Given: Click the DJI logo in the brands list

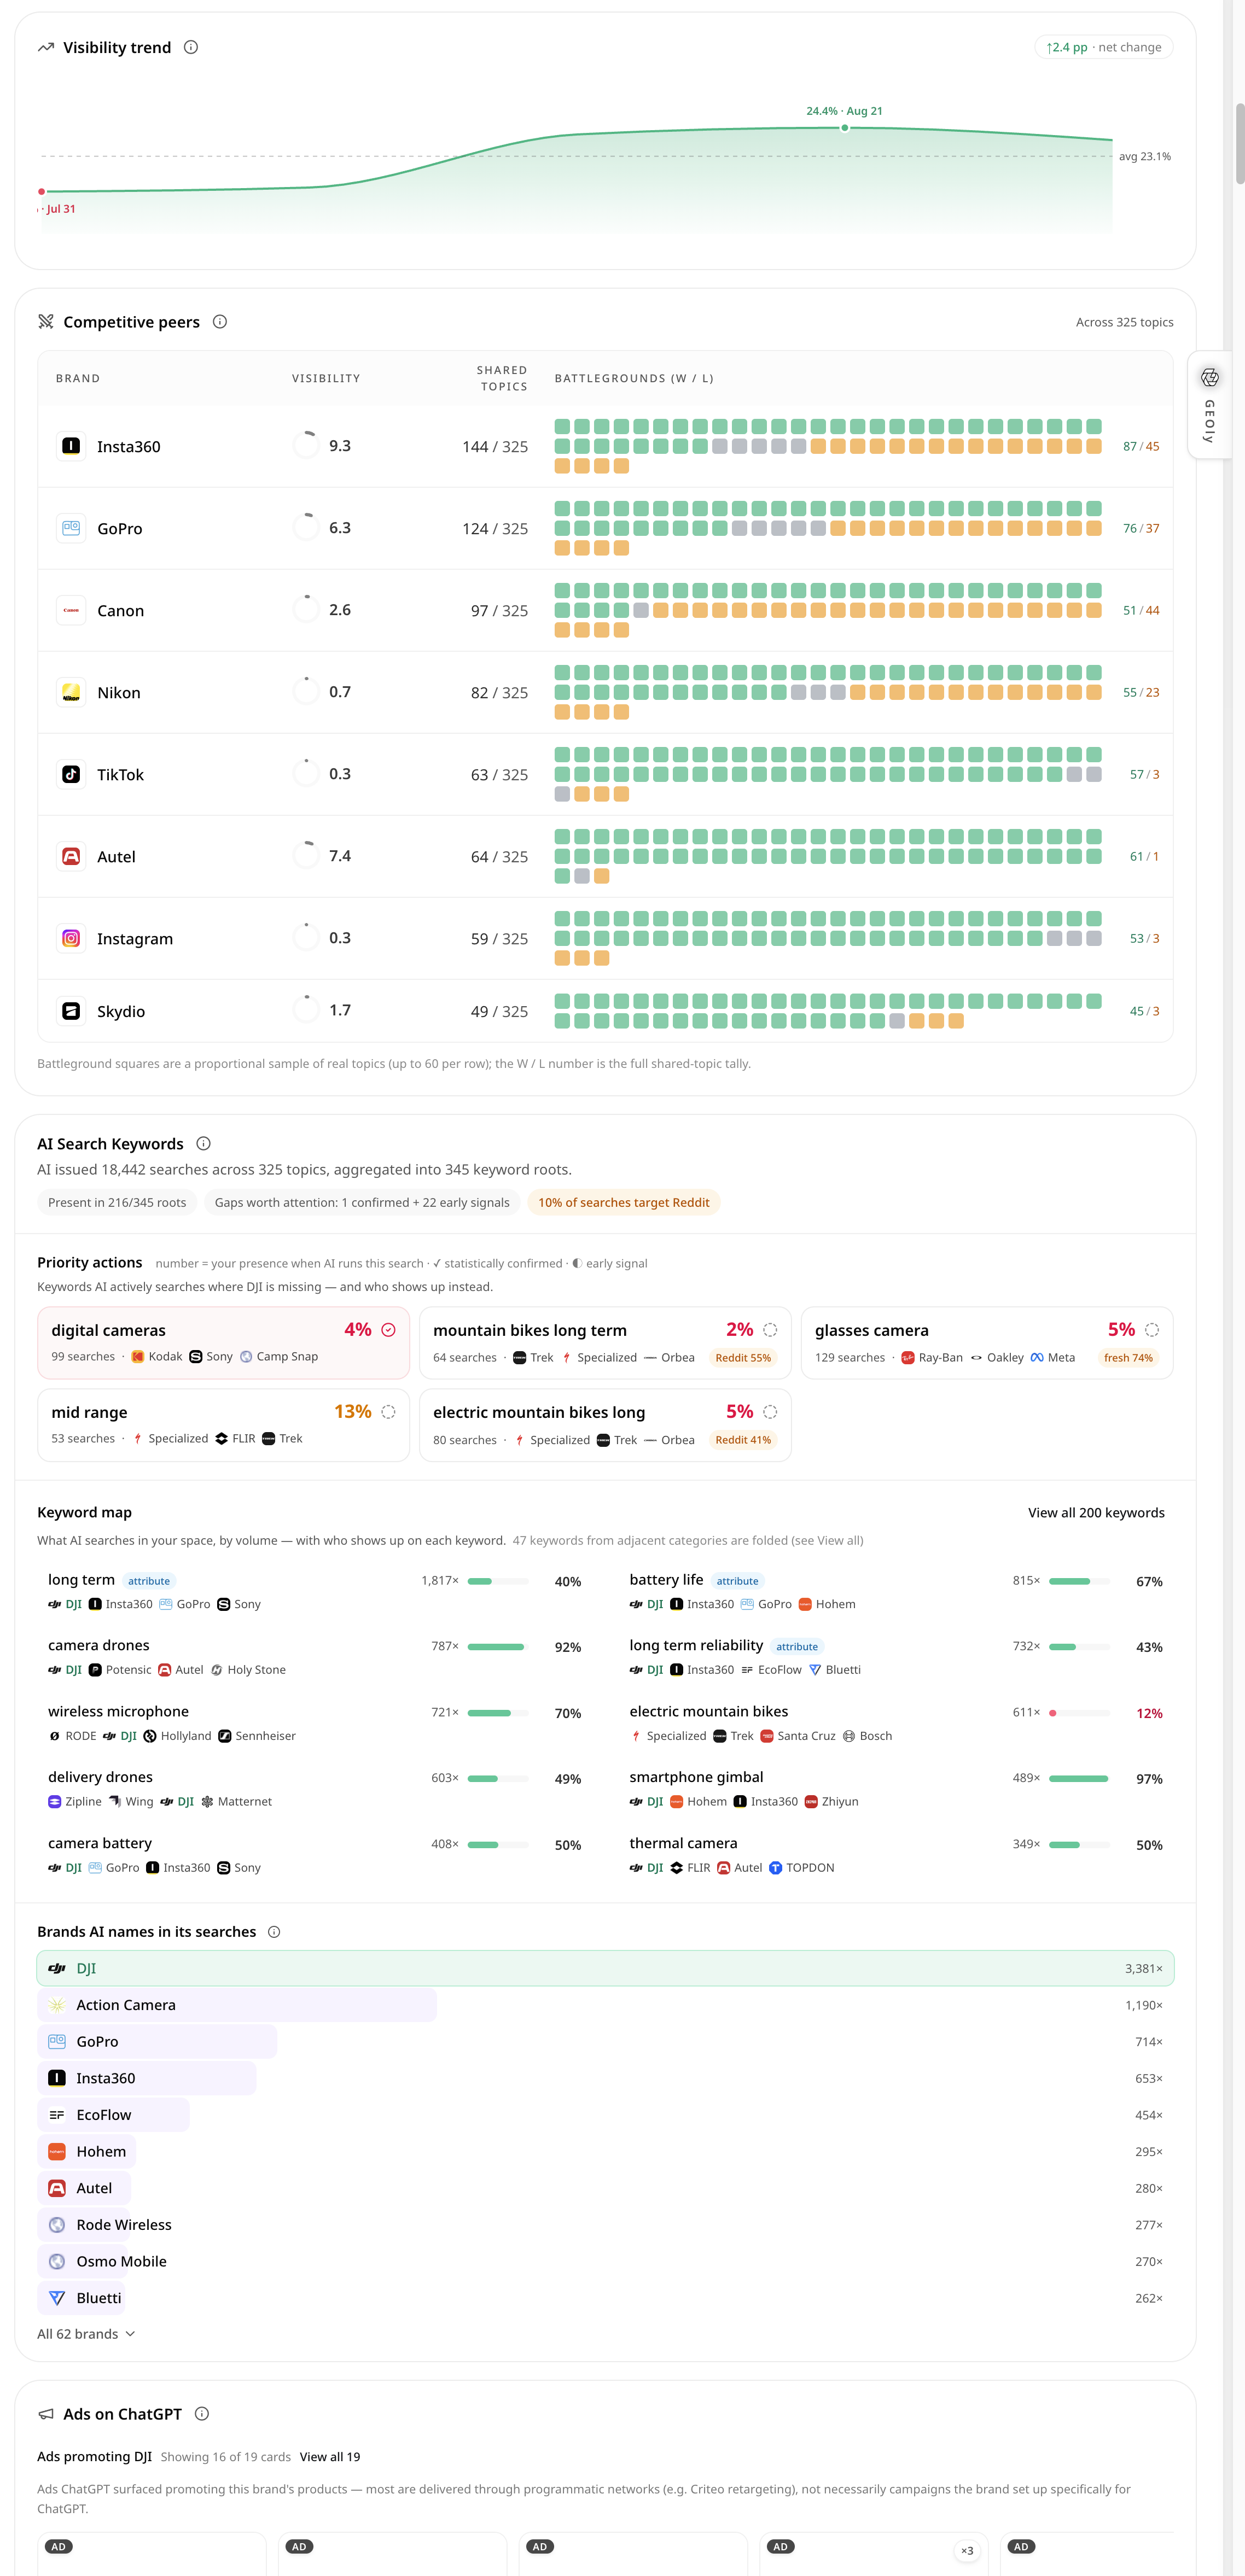Looking at the screenshot, I should 57,1968.
